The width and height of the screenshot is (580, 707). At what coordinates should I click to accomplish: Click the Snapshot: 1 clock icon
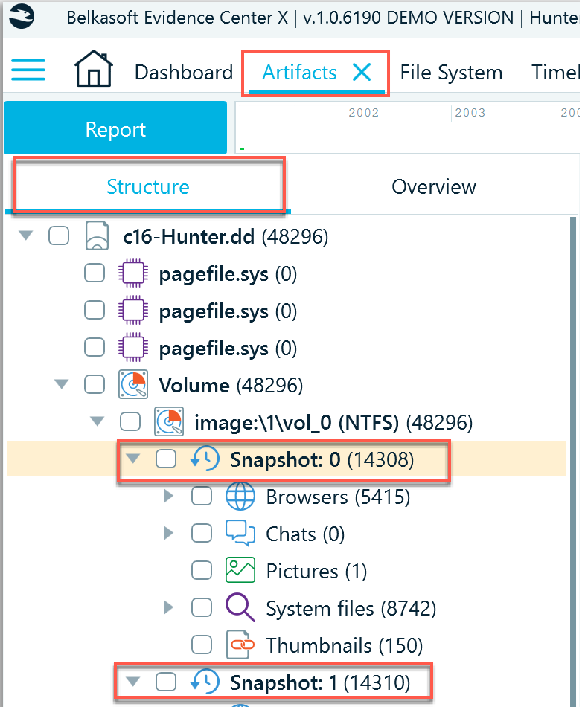pyautogui.click(x=205, y=681)
